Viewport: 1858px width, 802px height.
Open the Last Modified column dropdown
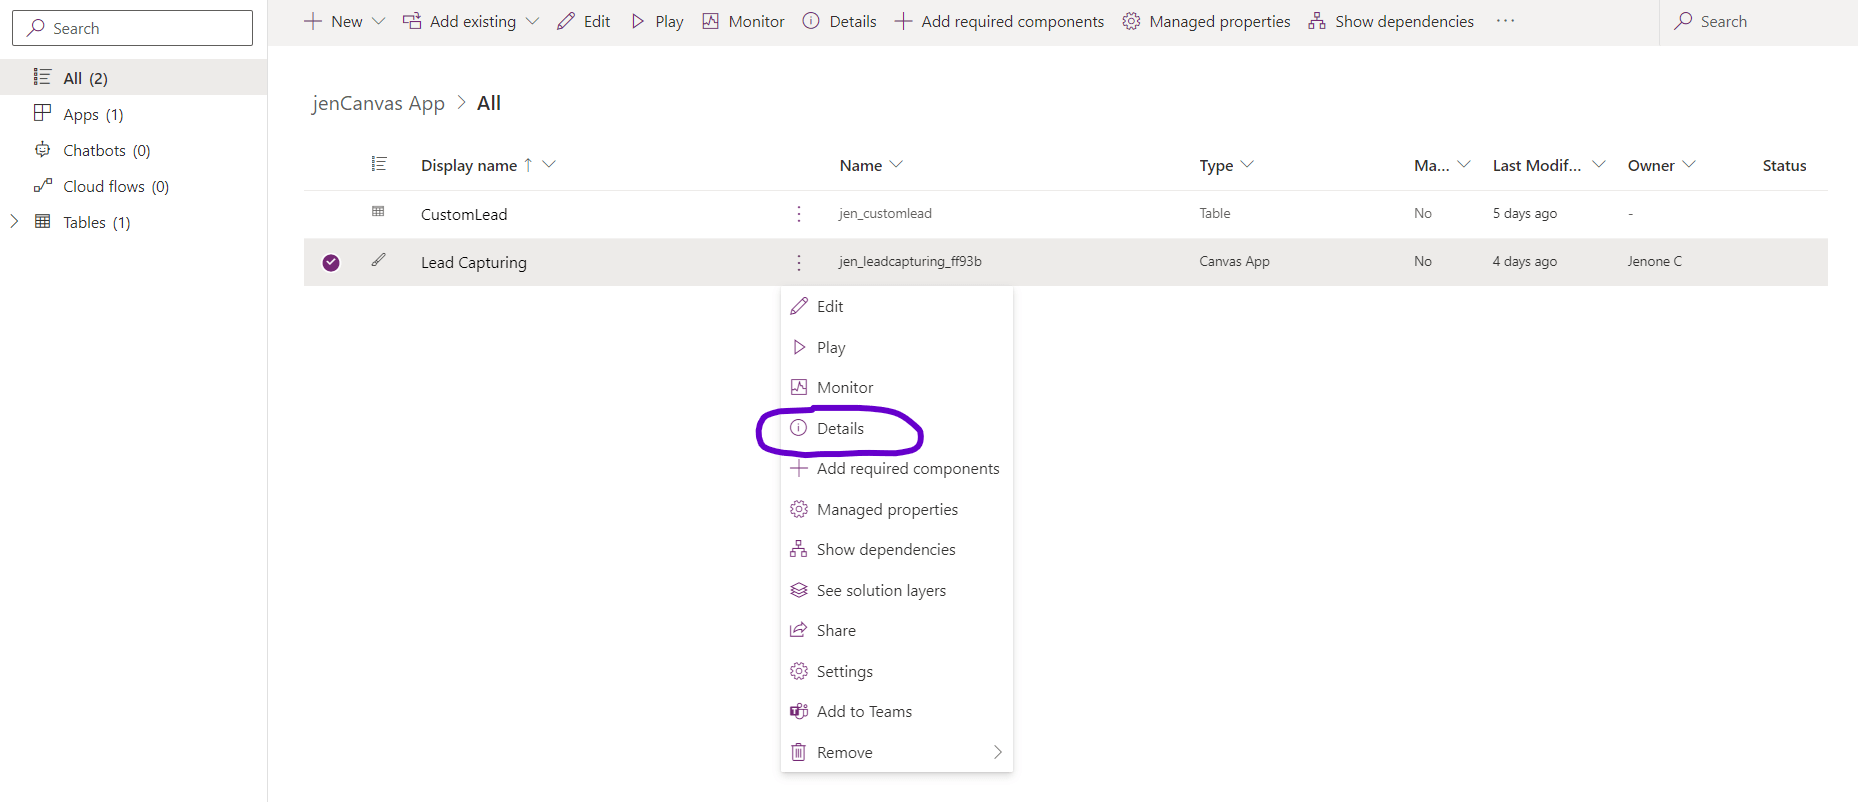coord(1599,164)
